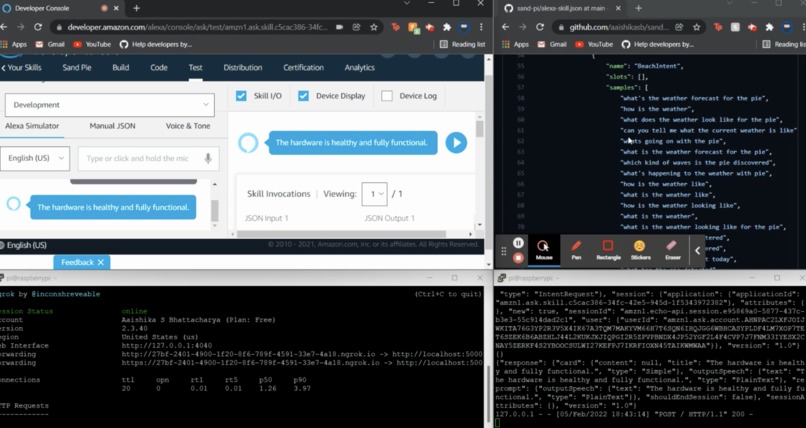The width and height of the screenshot is (806, 428).
Task: Click the microphone icon in Alexa Simulator
Action: pyautogui.click(x=208, y=158)
